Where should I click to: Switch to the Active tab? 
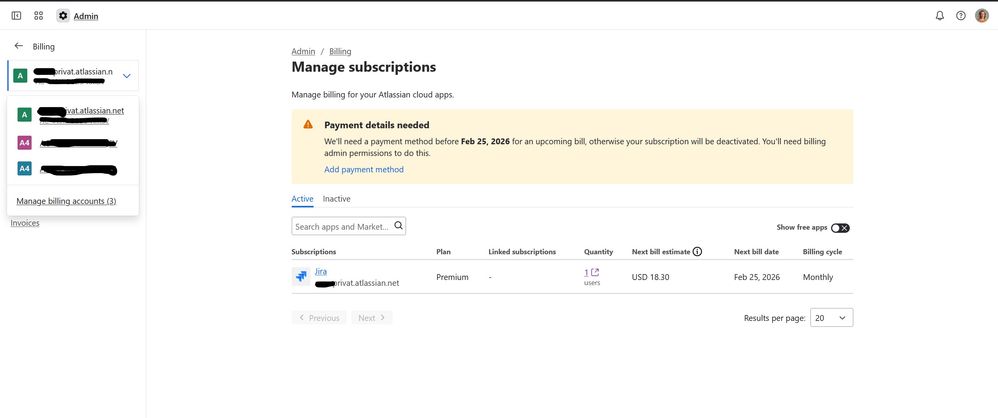point(302,199)
